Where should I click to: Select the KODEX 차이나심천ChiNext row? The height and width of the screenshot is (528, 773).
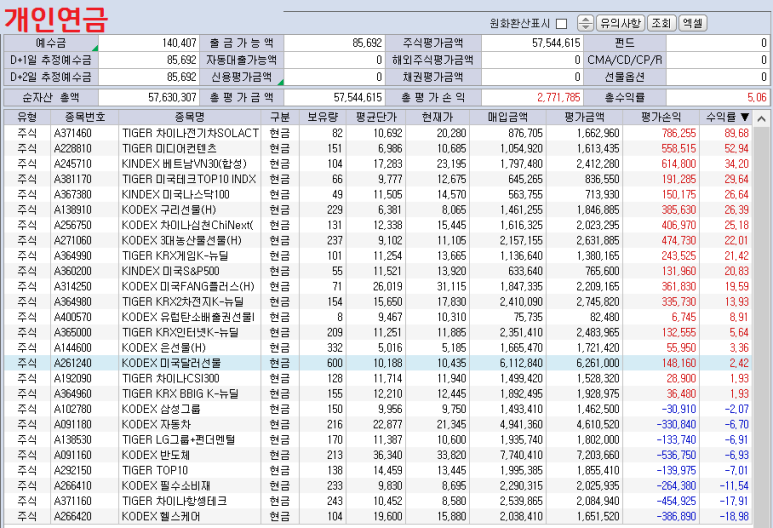(x=379, y=225)
